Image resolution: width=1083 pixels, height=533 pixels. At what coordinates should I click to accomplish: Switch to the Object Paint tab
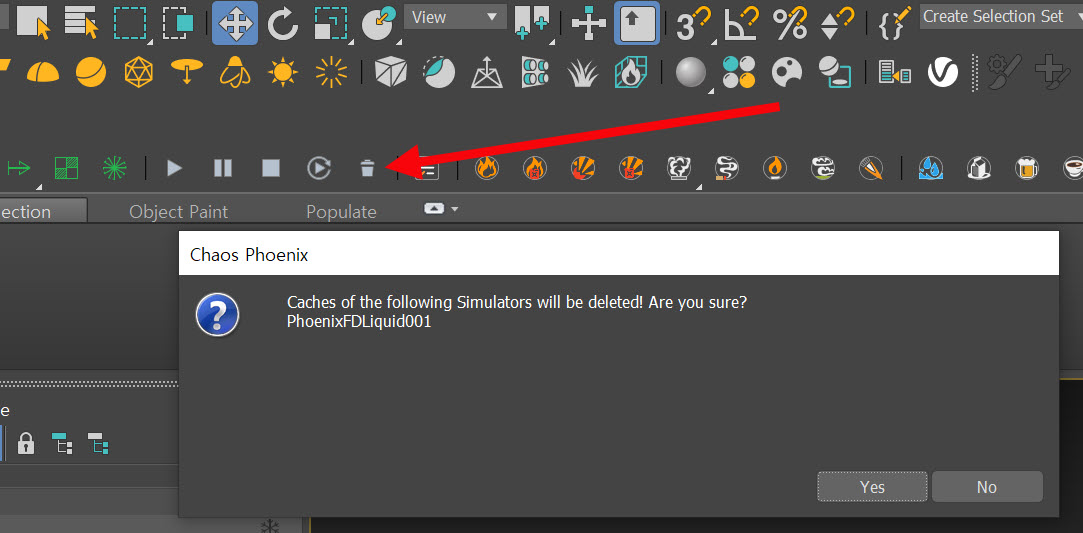point(178,211)
